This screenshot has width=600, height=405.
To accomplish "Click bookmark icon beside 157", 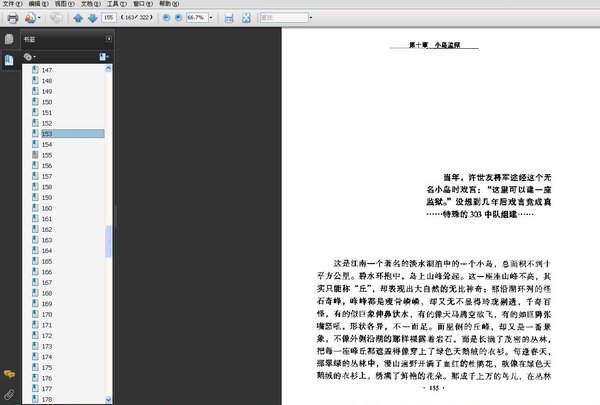I will [35, 176].
